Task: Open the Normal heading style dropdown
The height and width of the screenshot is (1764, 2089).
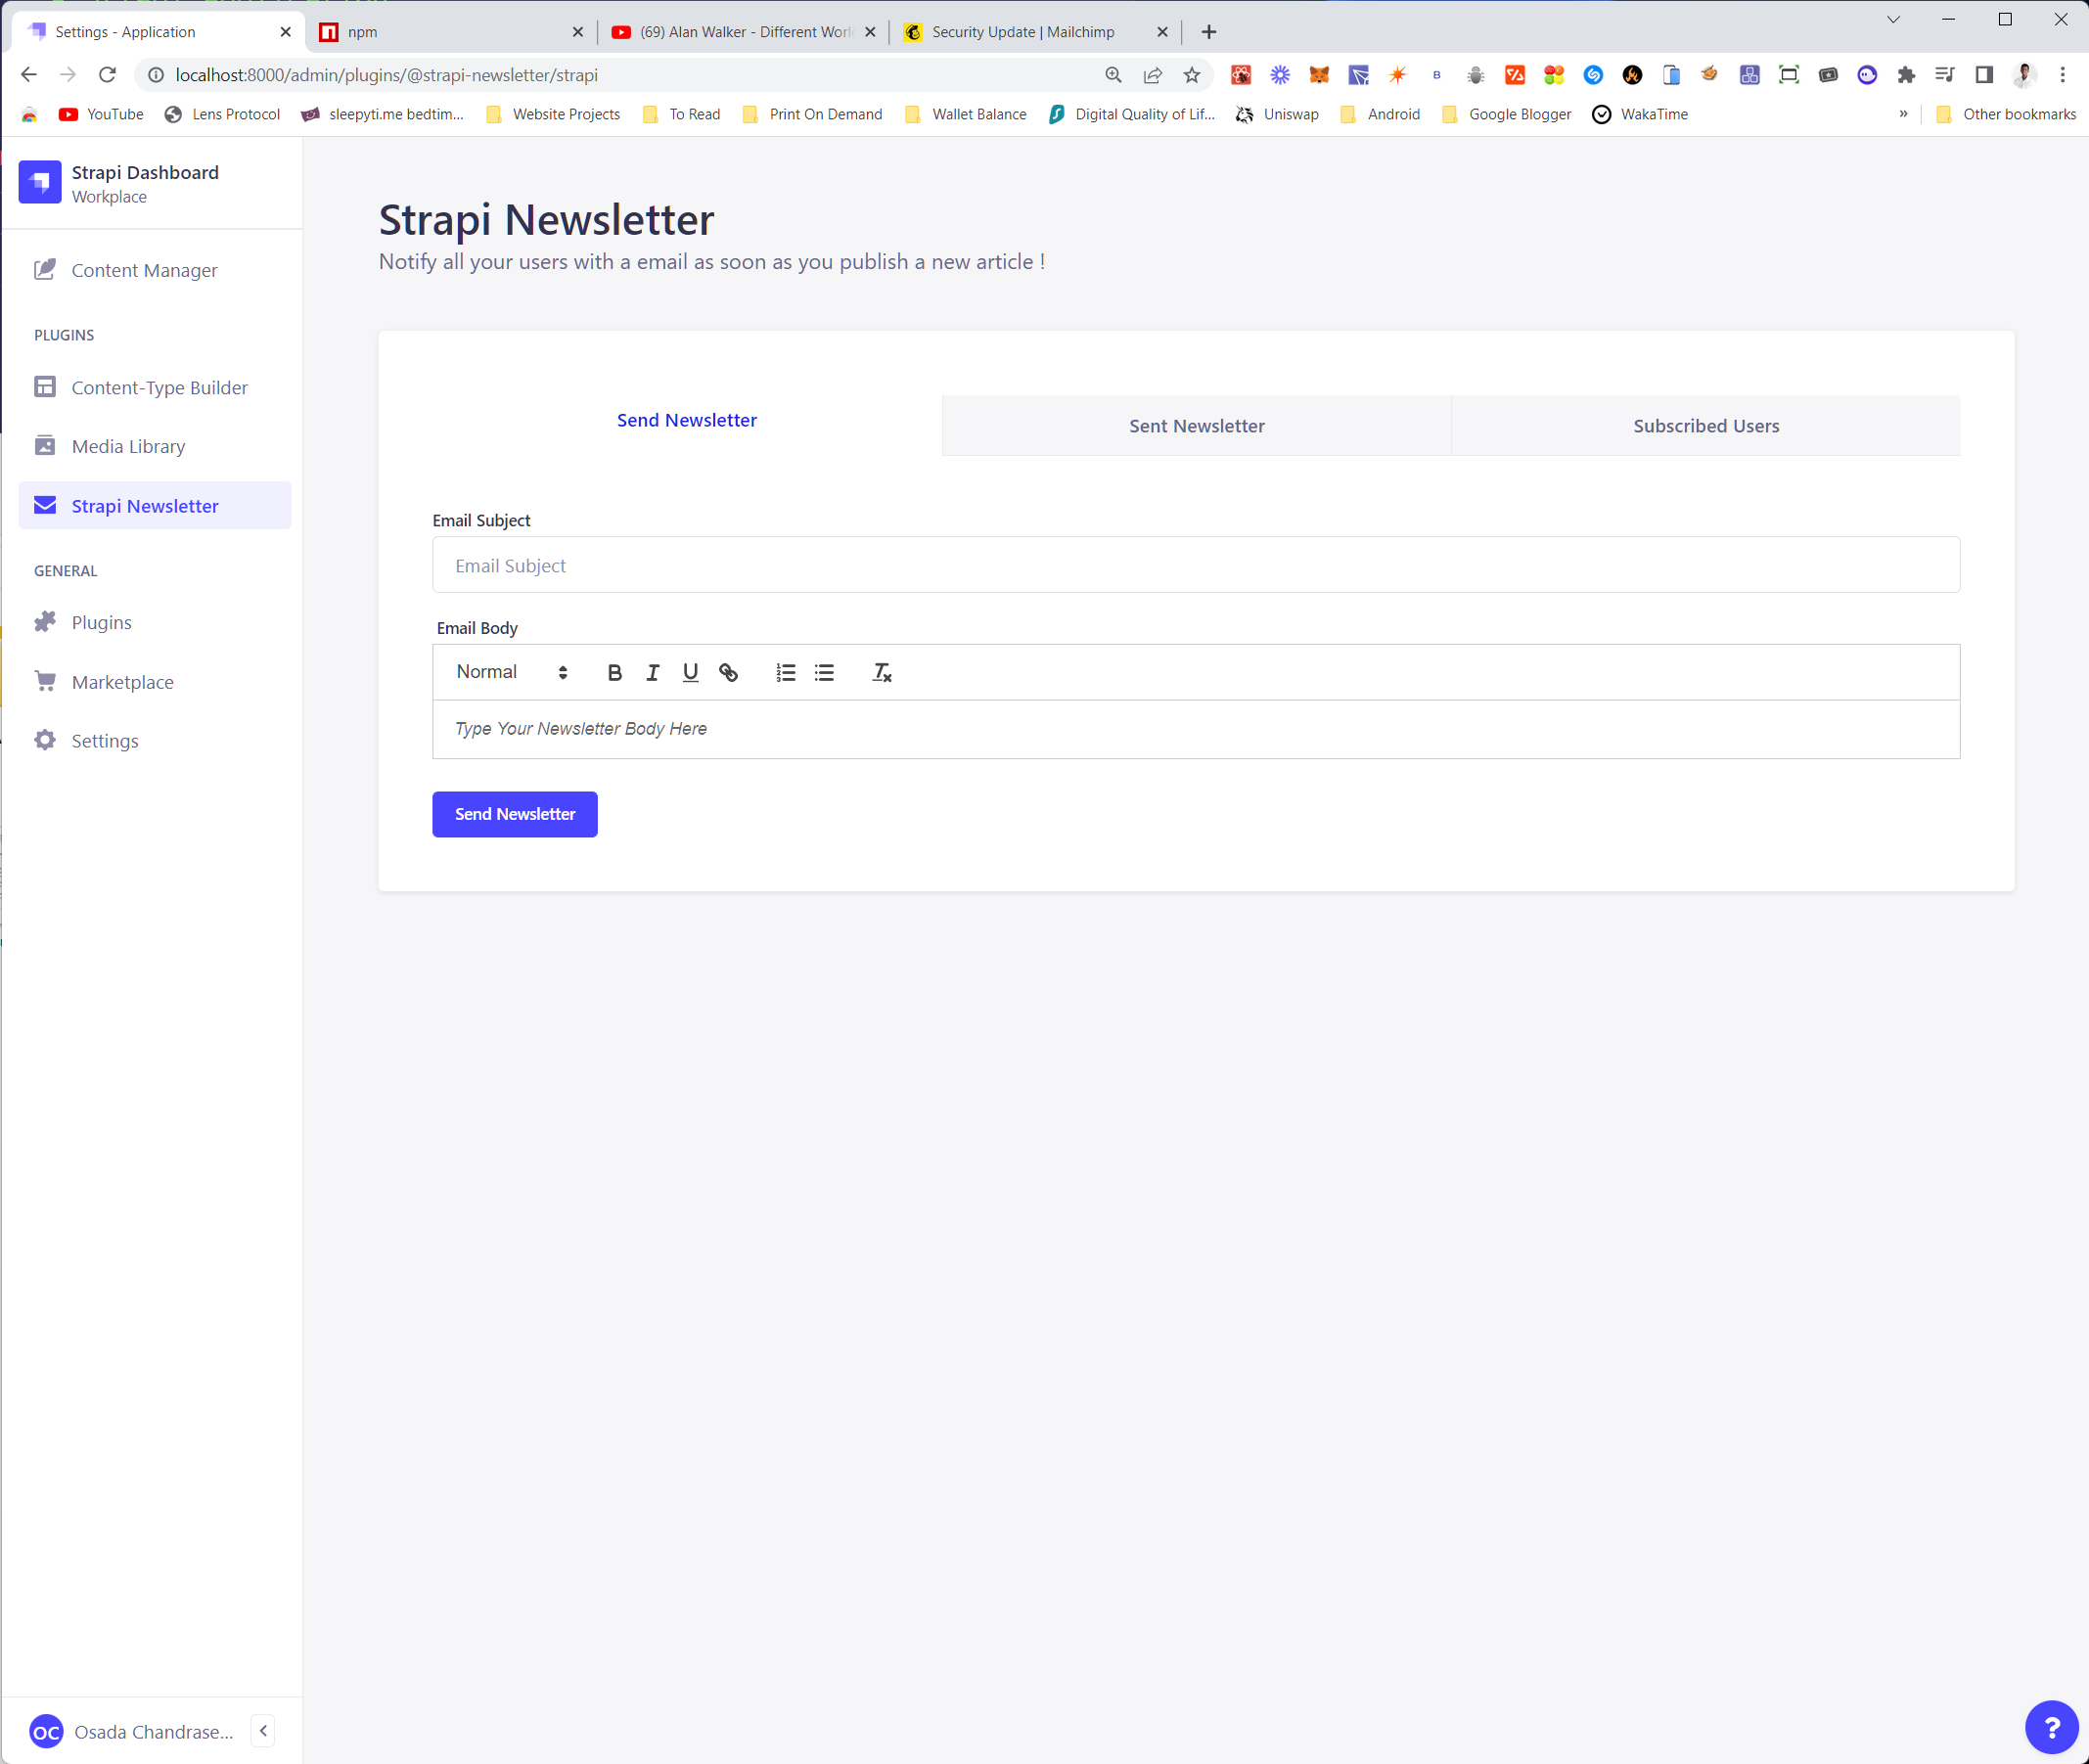Action: coord(512,672)
